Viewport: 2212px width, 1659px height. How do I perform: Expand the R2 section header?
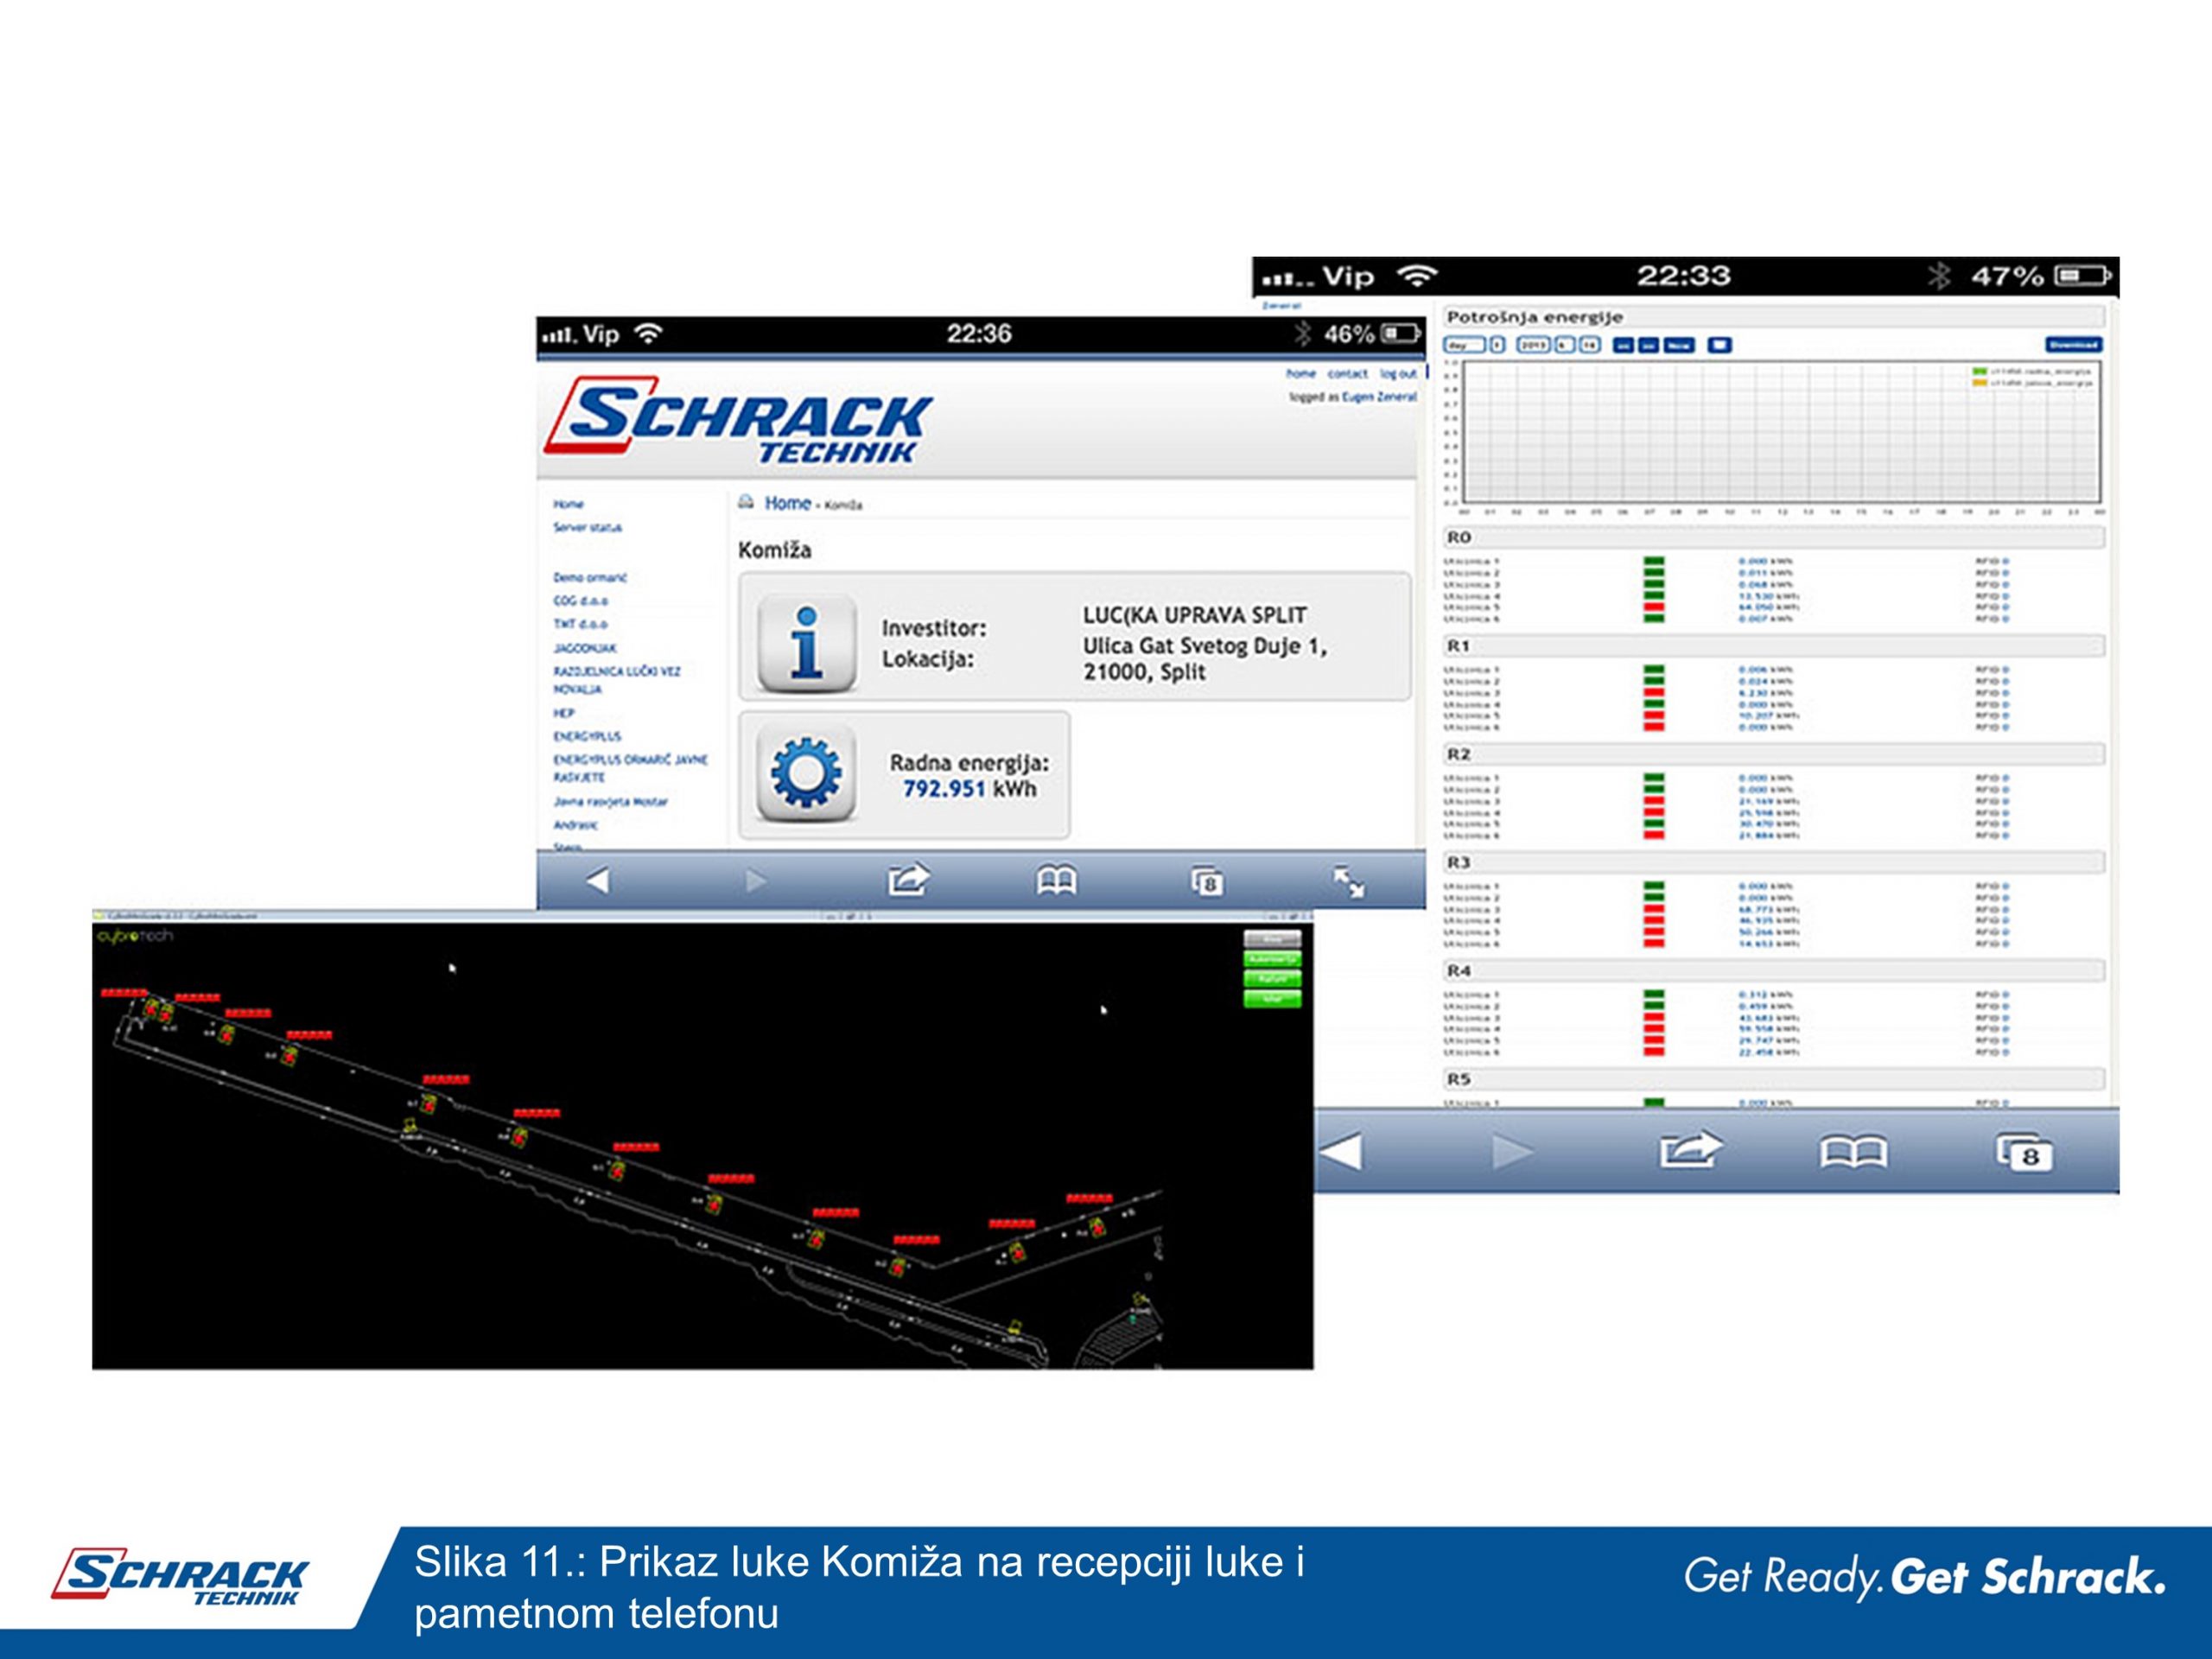1774,754
